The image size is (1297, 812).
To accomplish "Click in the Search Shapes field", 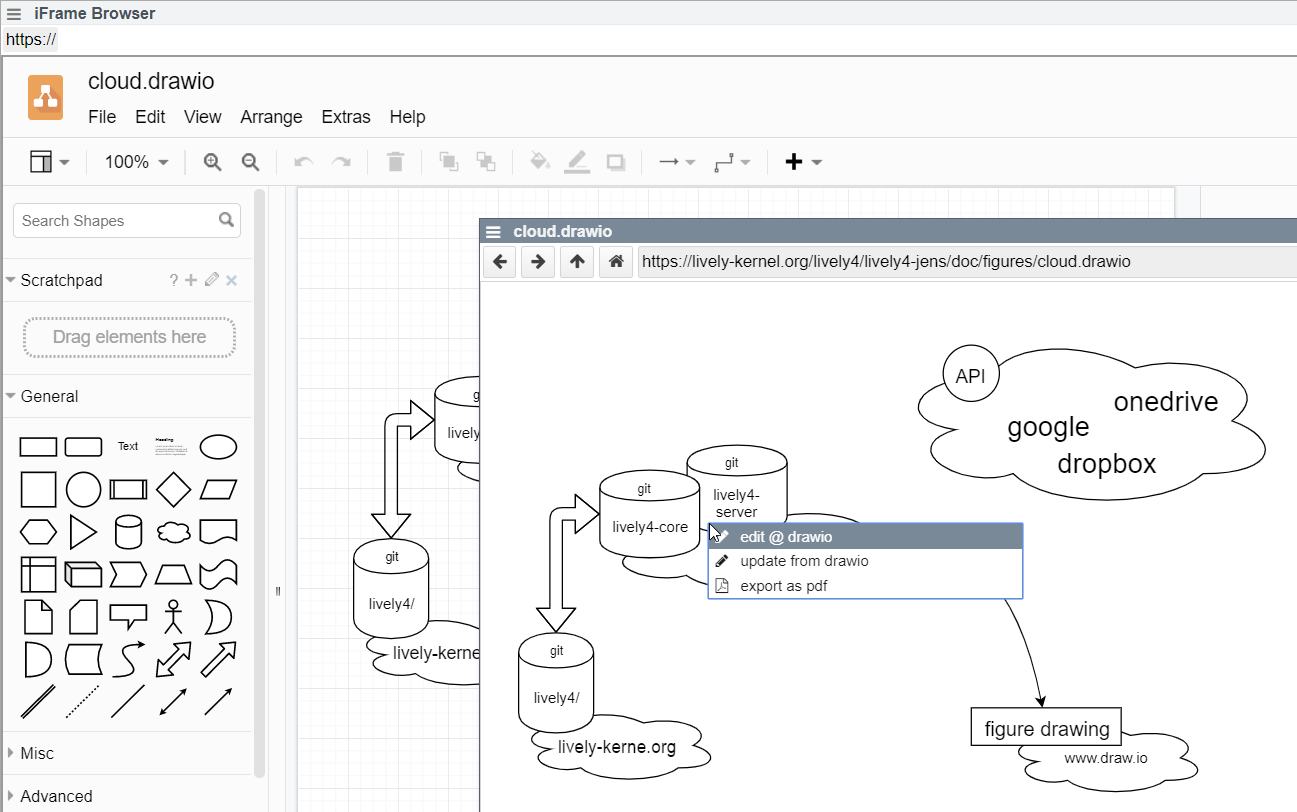I will click(x=115, y=221).
